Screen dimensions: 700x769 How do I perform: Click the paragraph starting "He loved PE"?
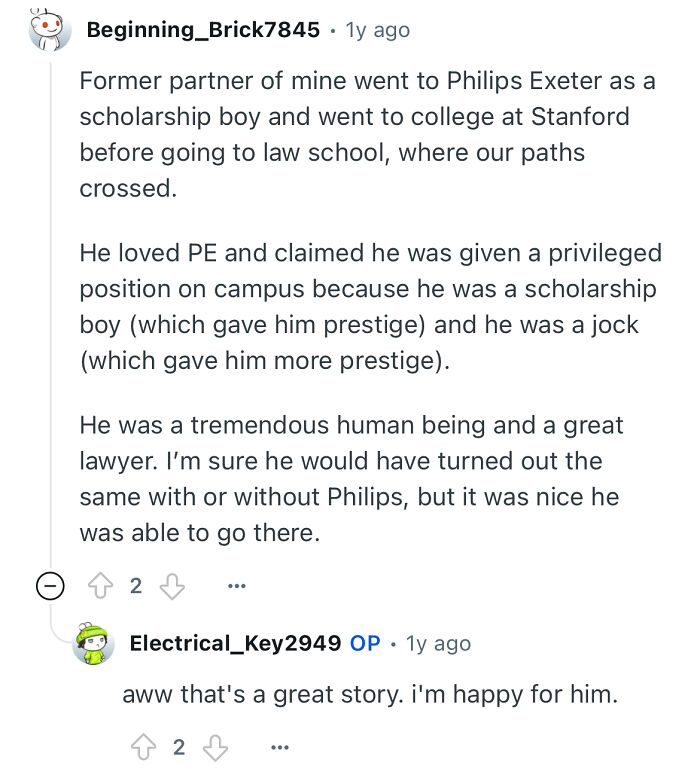coord(369,307)
